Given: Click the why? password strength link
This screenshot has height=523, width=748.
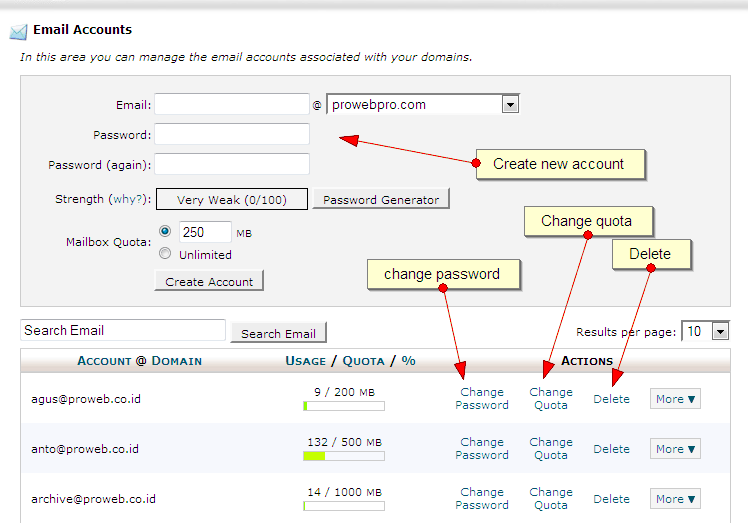Looking at the screenshot, I should (128, 199).
